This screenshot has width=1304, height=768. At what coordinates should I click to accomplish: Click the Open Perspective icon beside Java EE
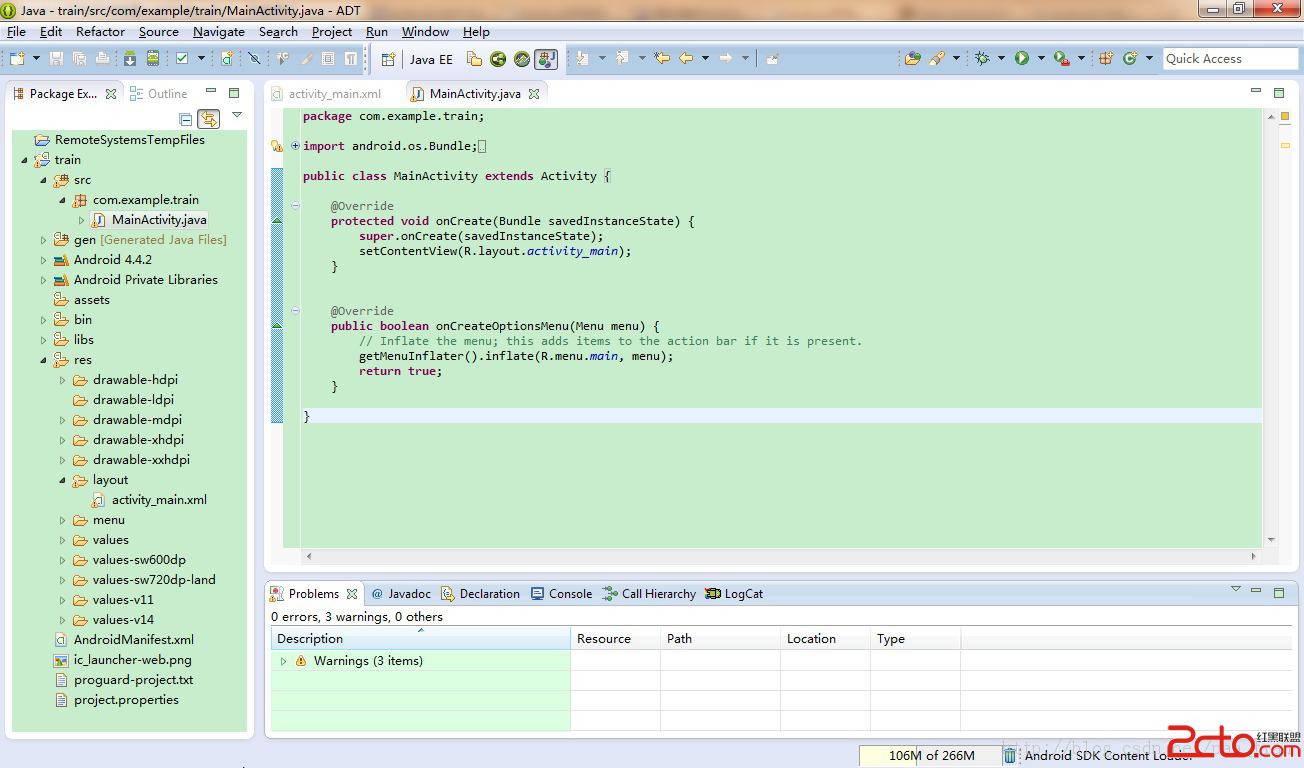pyautogui.click(x=388, y=59)
